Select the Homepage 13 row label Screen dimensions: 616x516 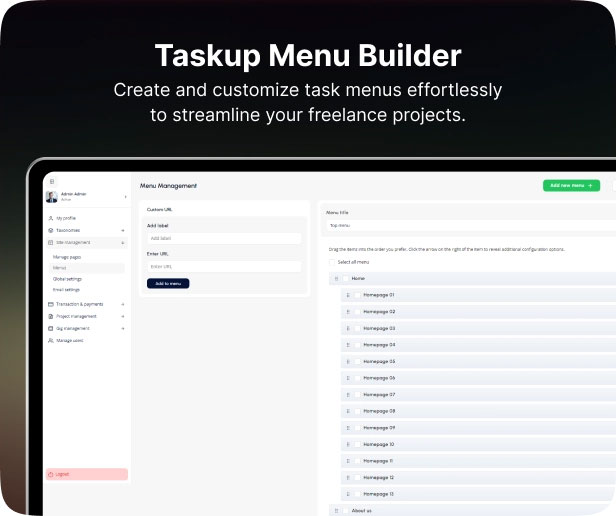click(x=379, y=494)
